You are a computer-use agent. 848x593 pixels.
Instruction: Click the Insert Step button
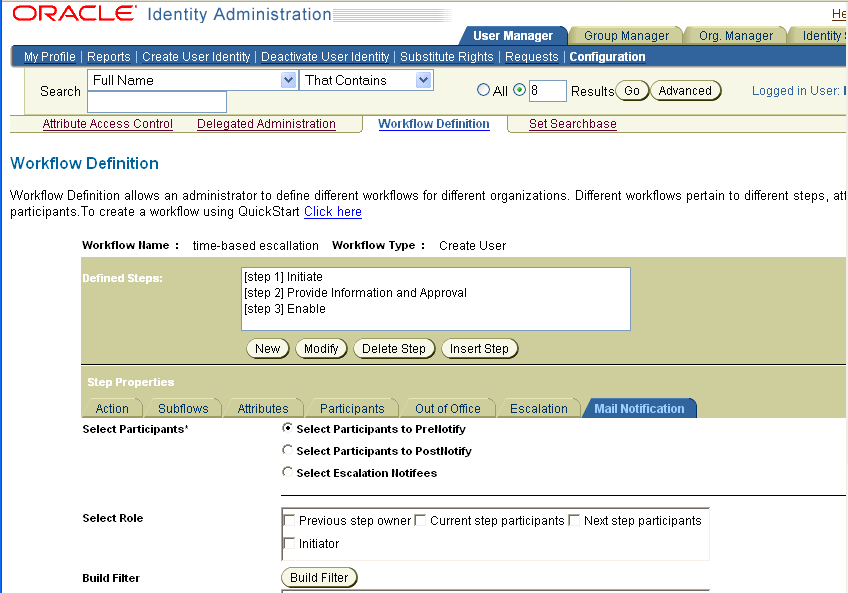479,349
